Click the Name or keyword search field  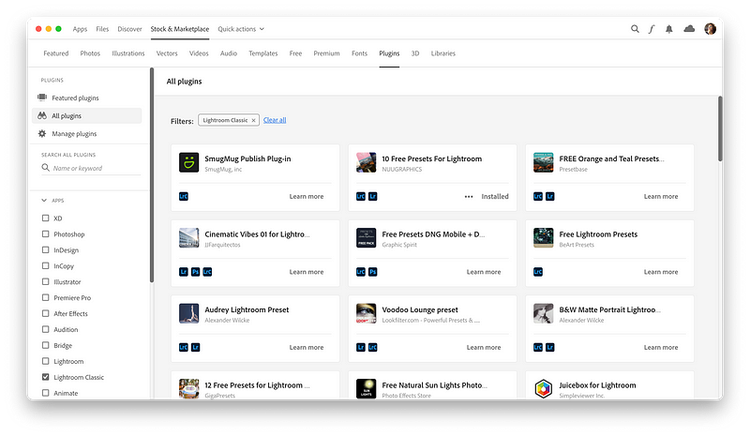[x=91, y=168]
